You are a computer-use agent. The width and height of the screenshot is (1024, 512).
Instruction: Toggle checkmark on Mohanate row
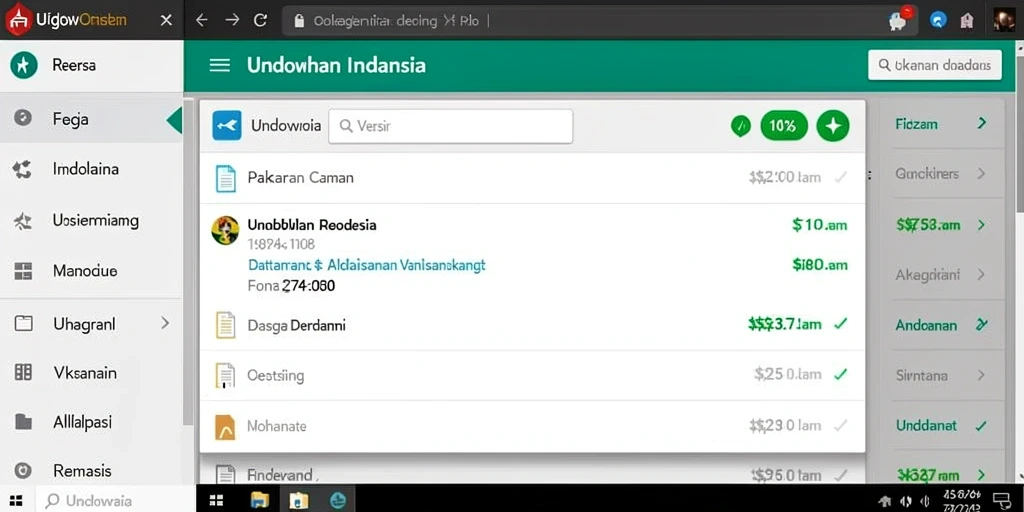click(x=841, y=425)
